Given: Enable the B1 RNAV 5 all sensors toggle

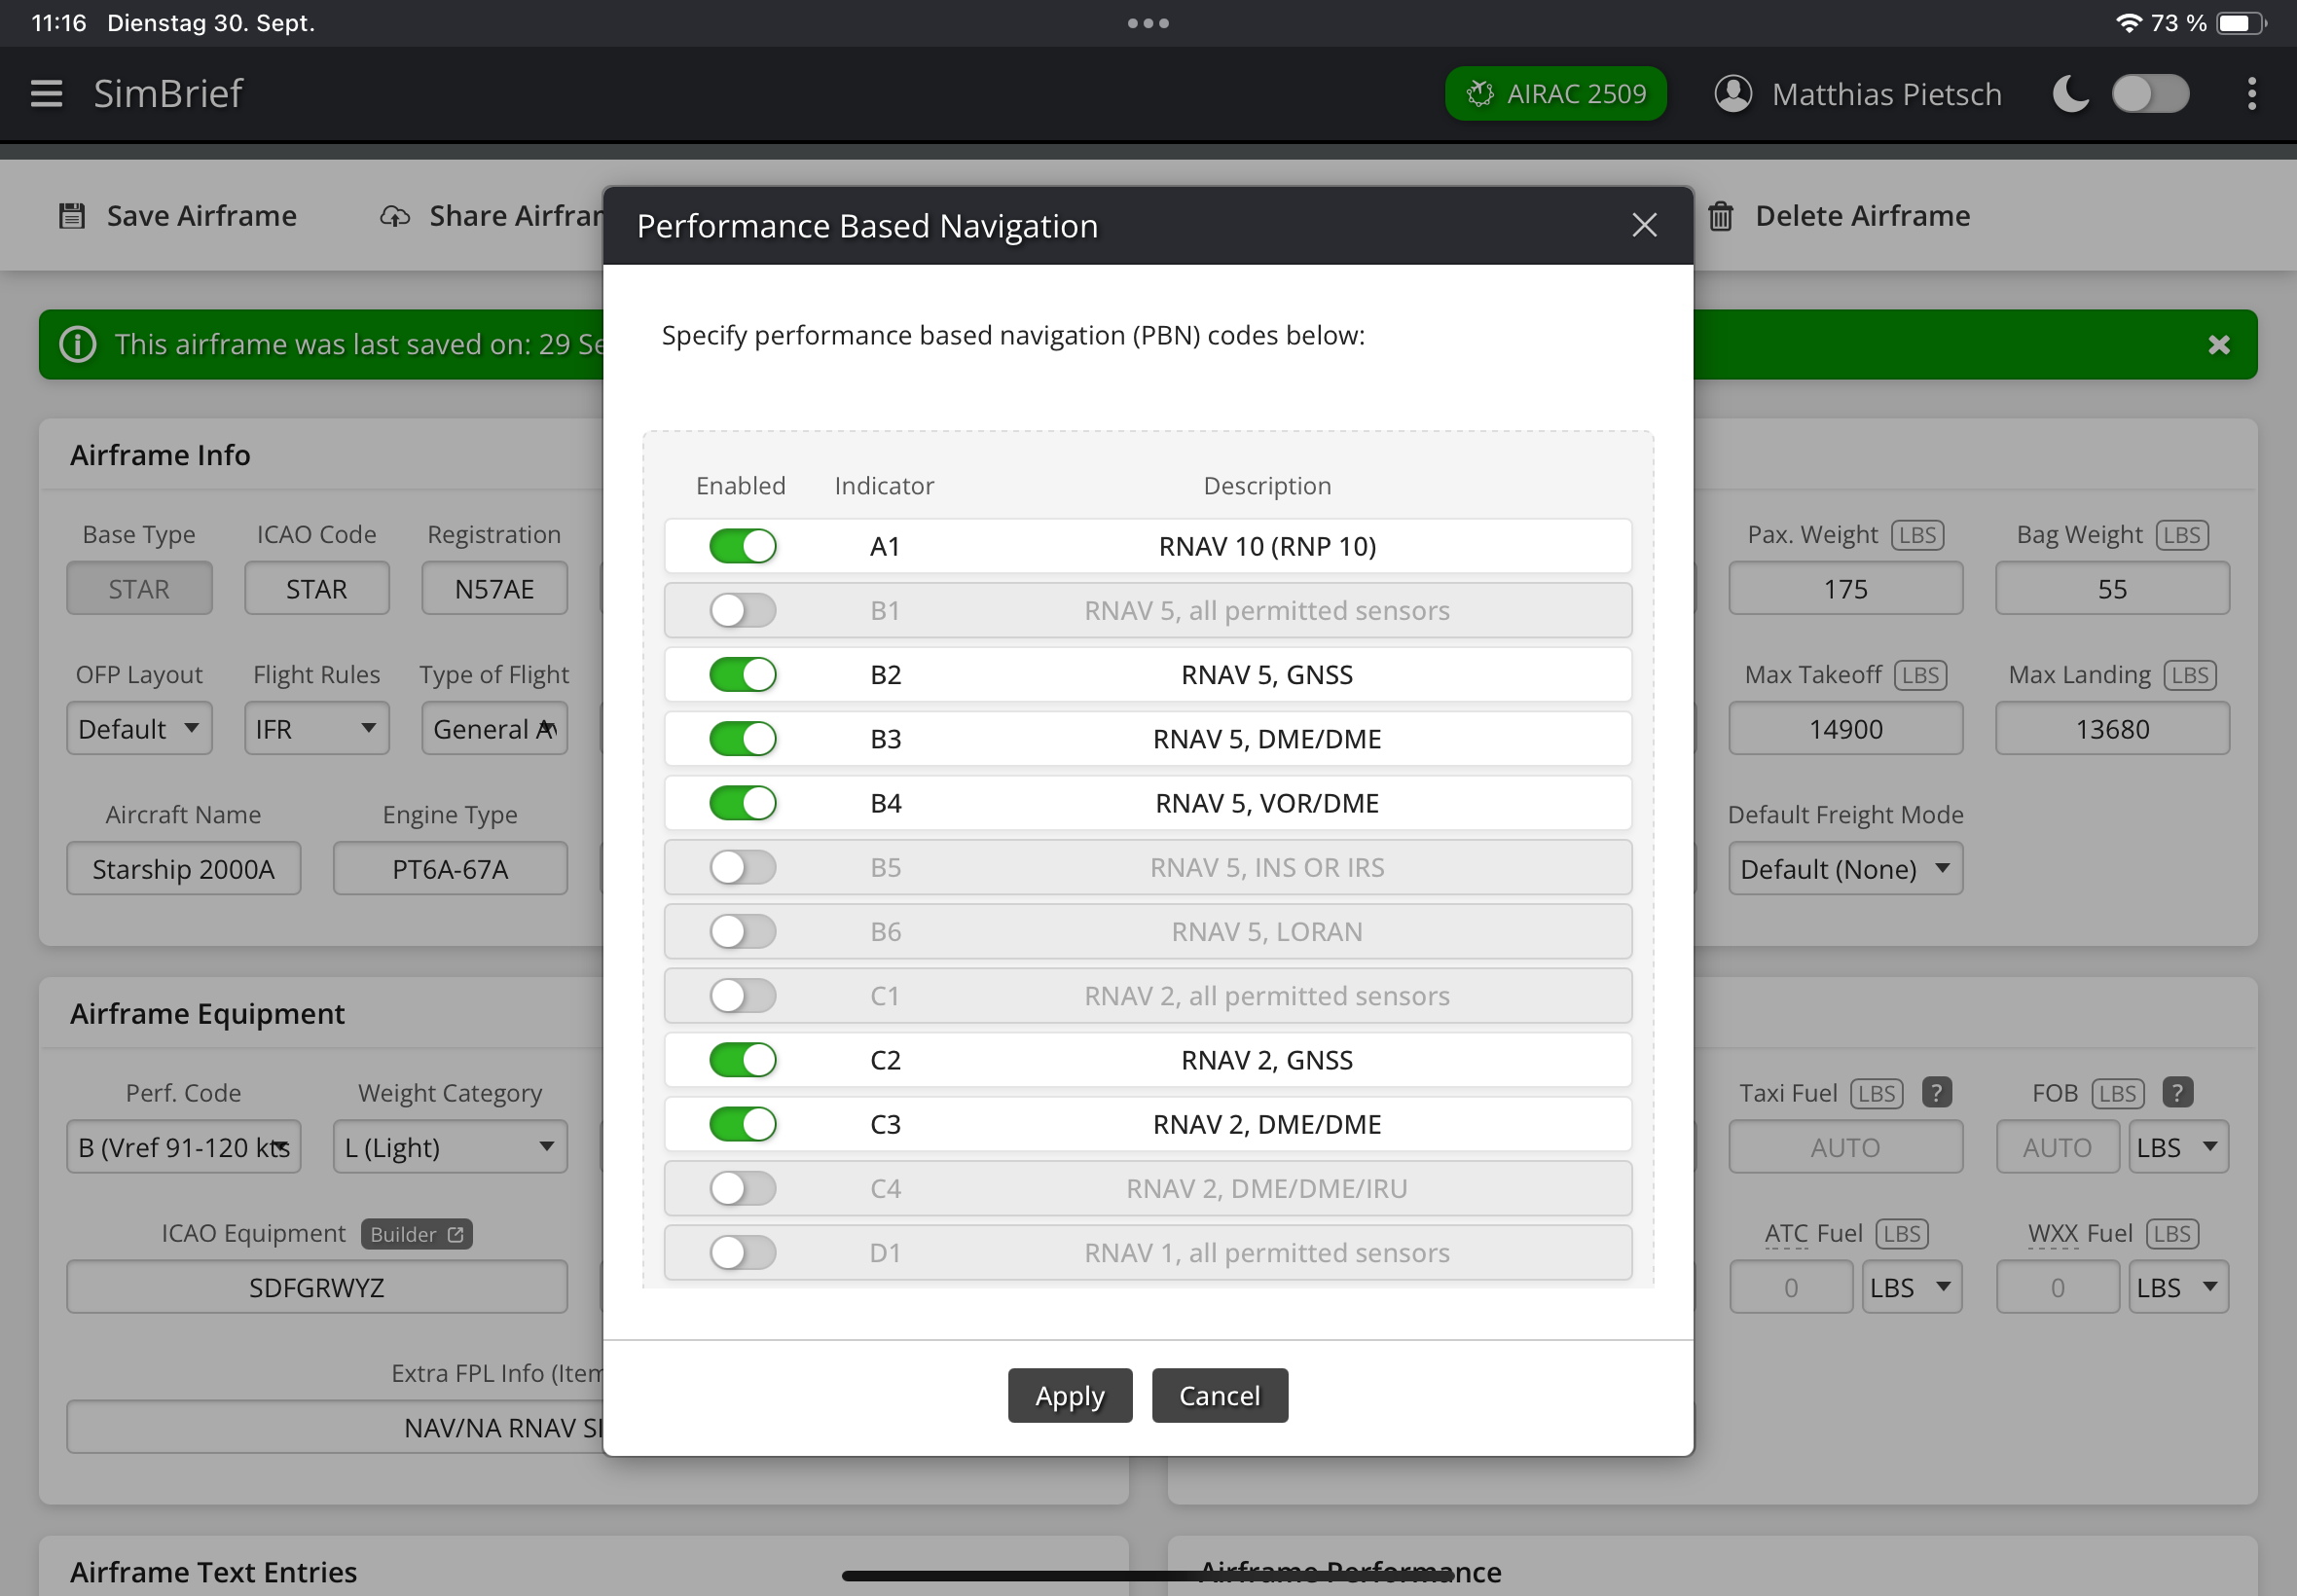Looking at the screenshot, I should [x=742, y=611].
